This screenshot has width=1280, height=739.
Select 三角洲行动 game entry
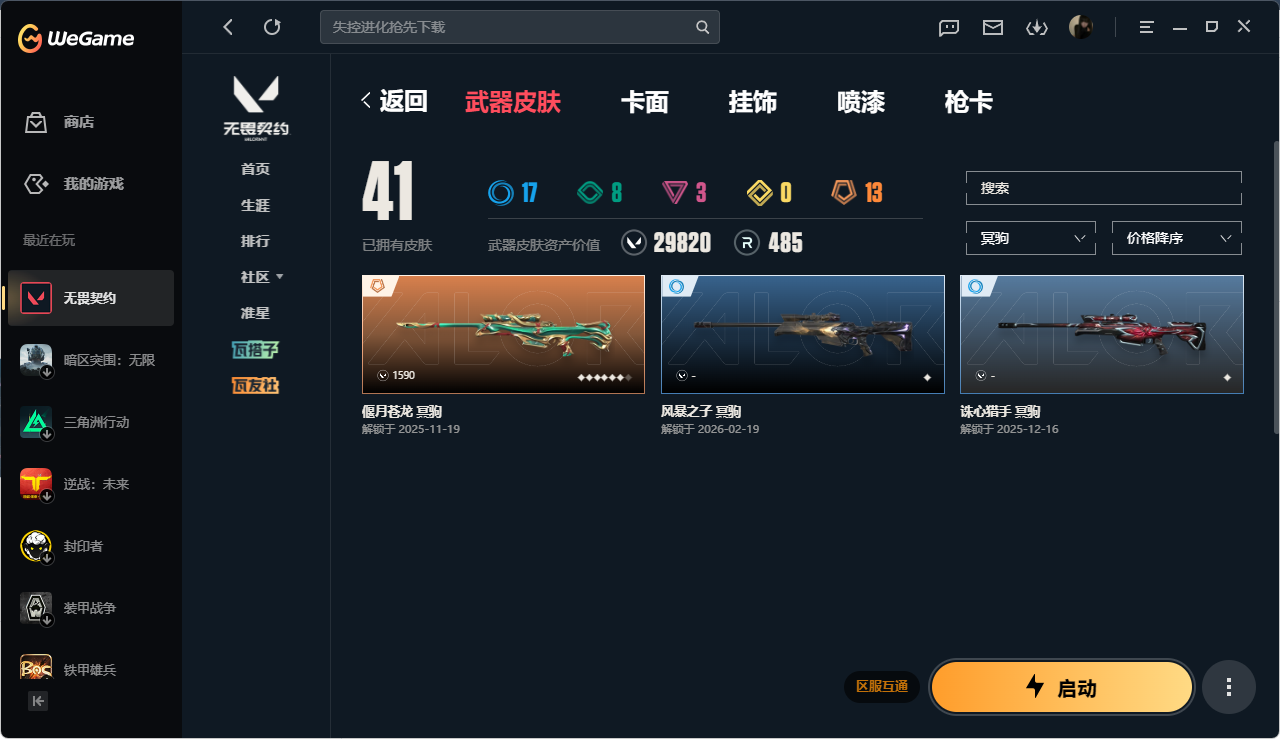[x=91, y=422]
